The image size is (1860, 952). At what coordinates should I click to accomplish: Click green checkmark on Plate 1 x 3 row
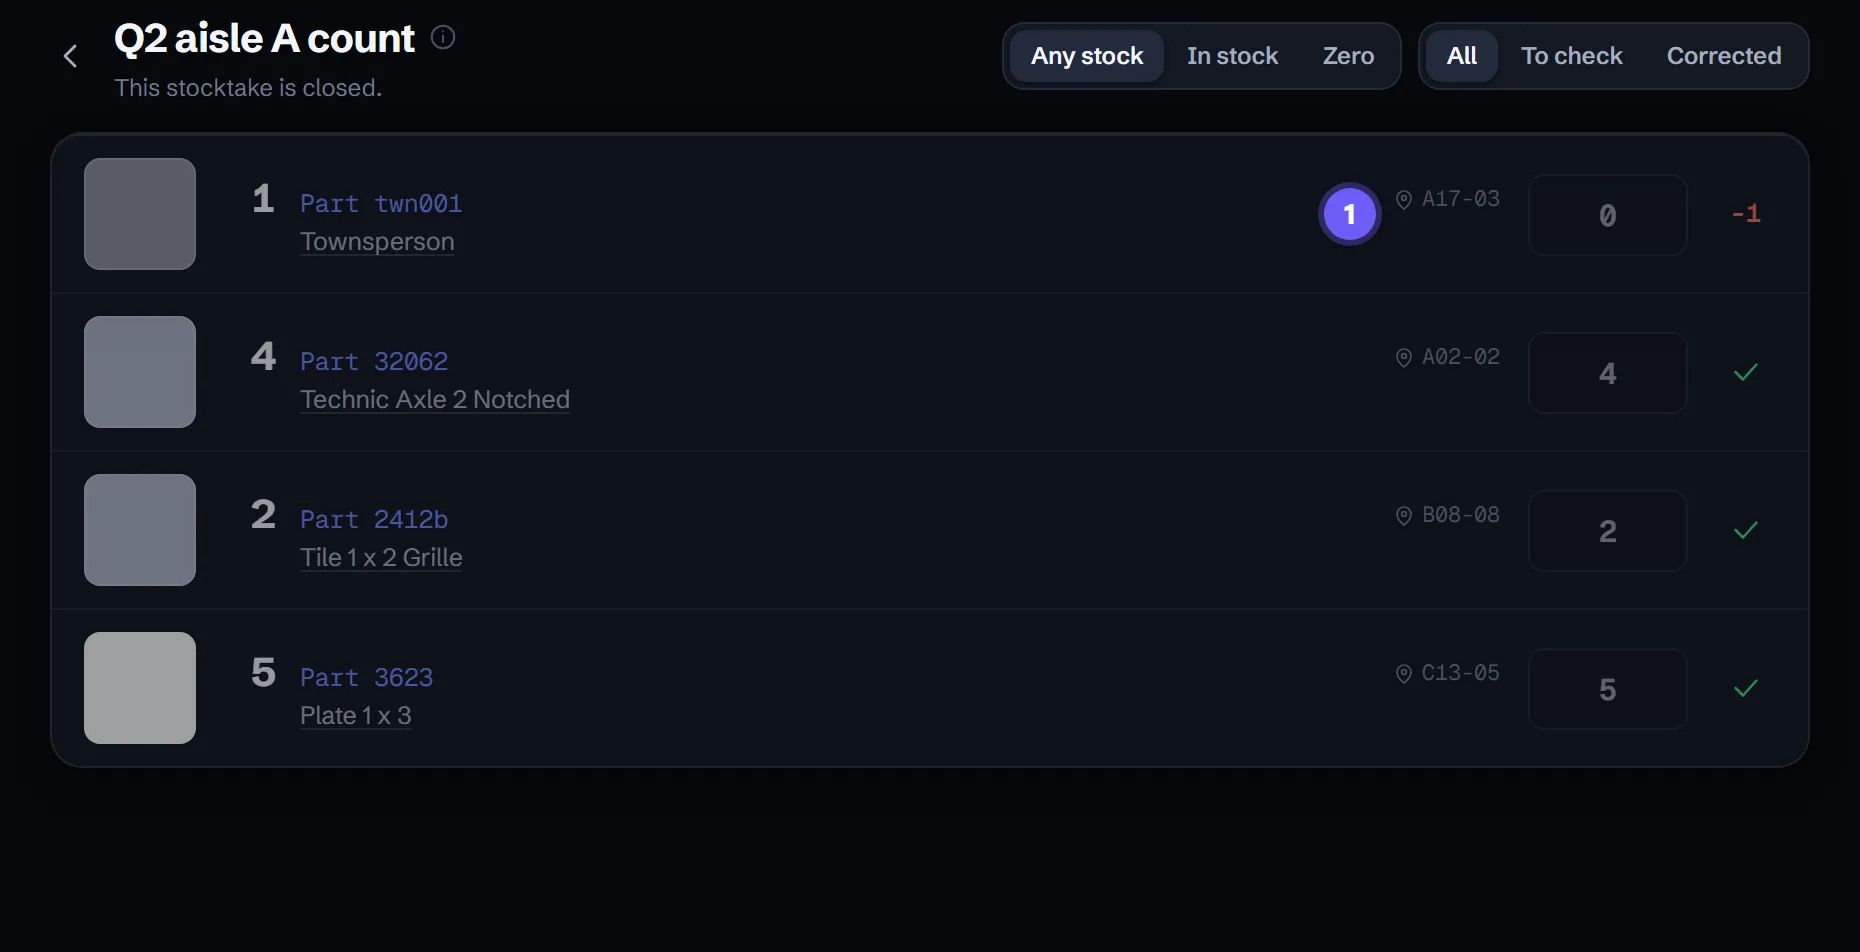tap(1746, 688)
